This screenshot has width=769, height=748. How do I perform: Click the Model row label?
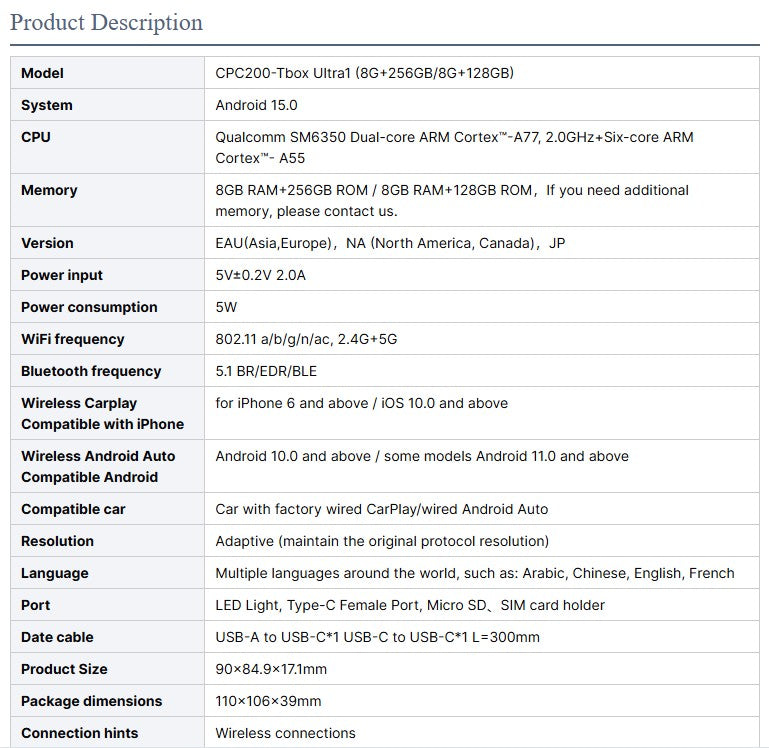(42, 73)
